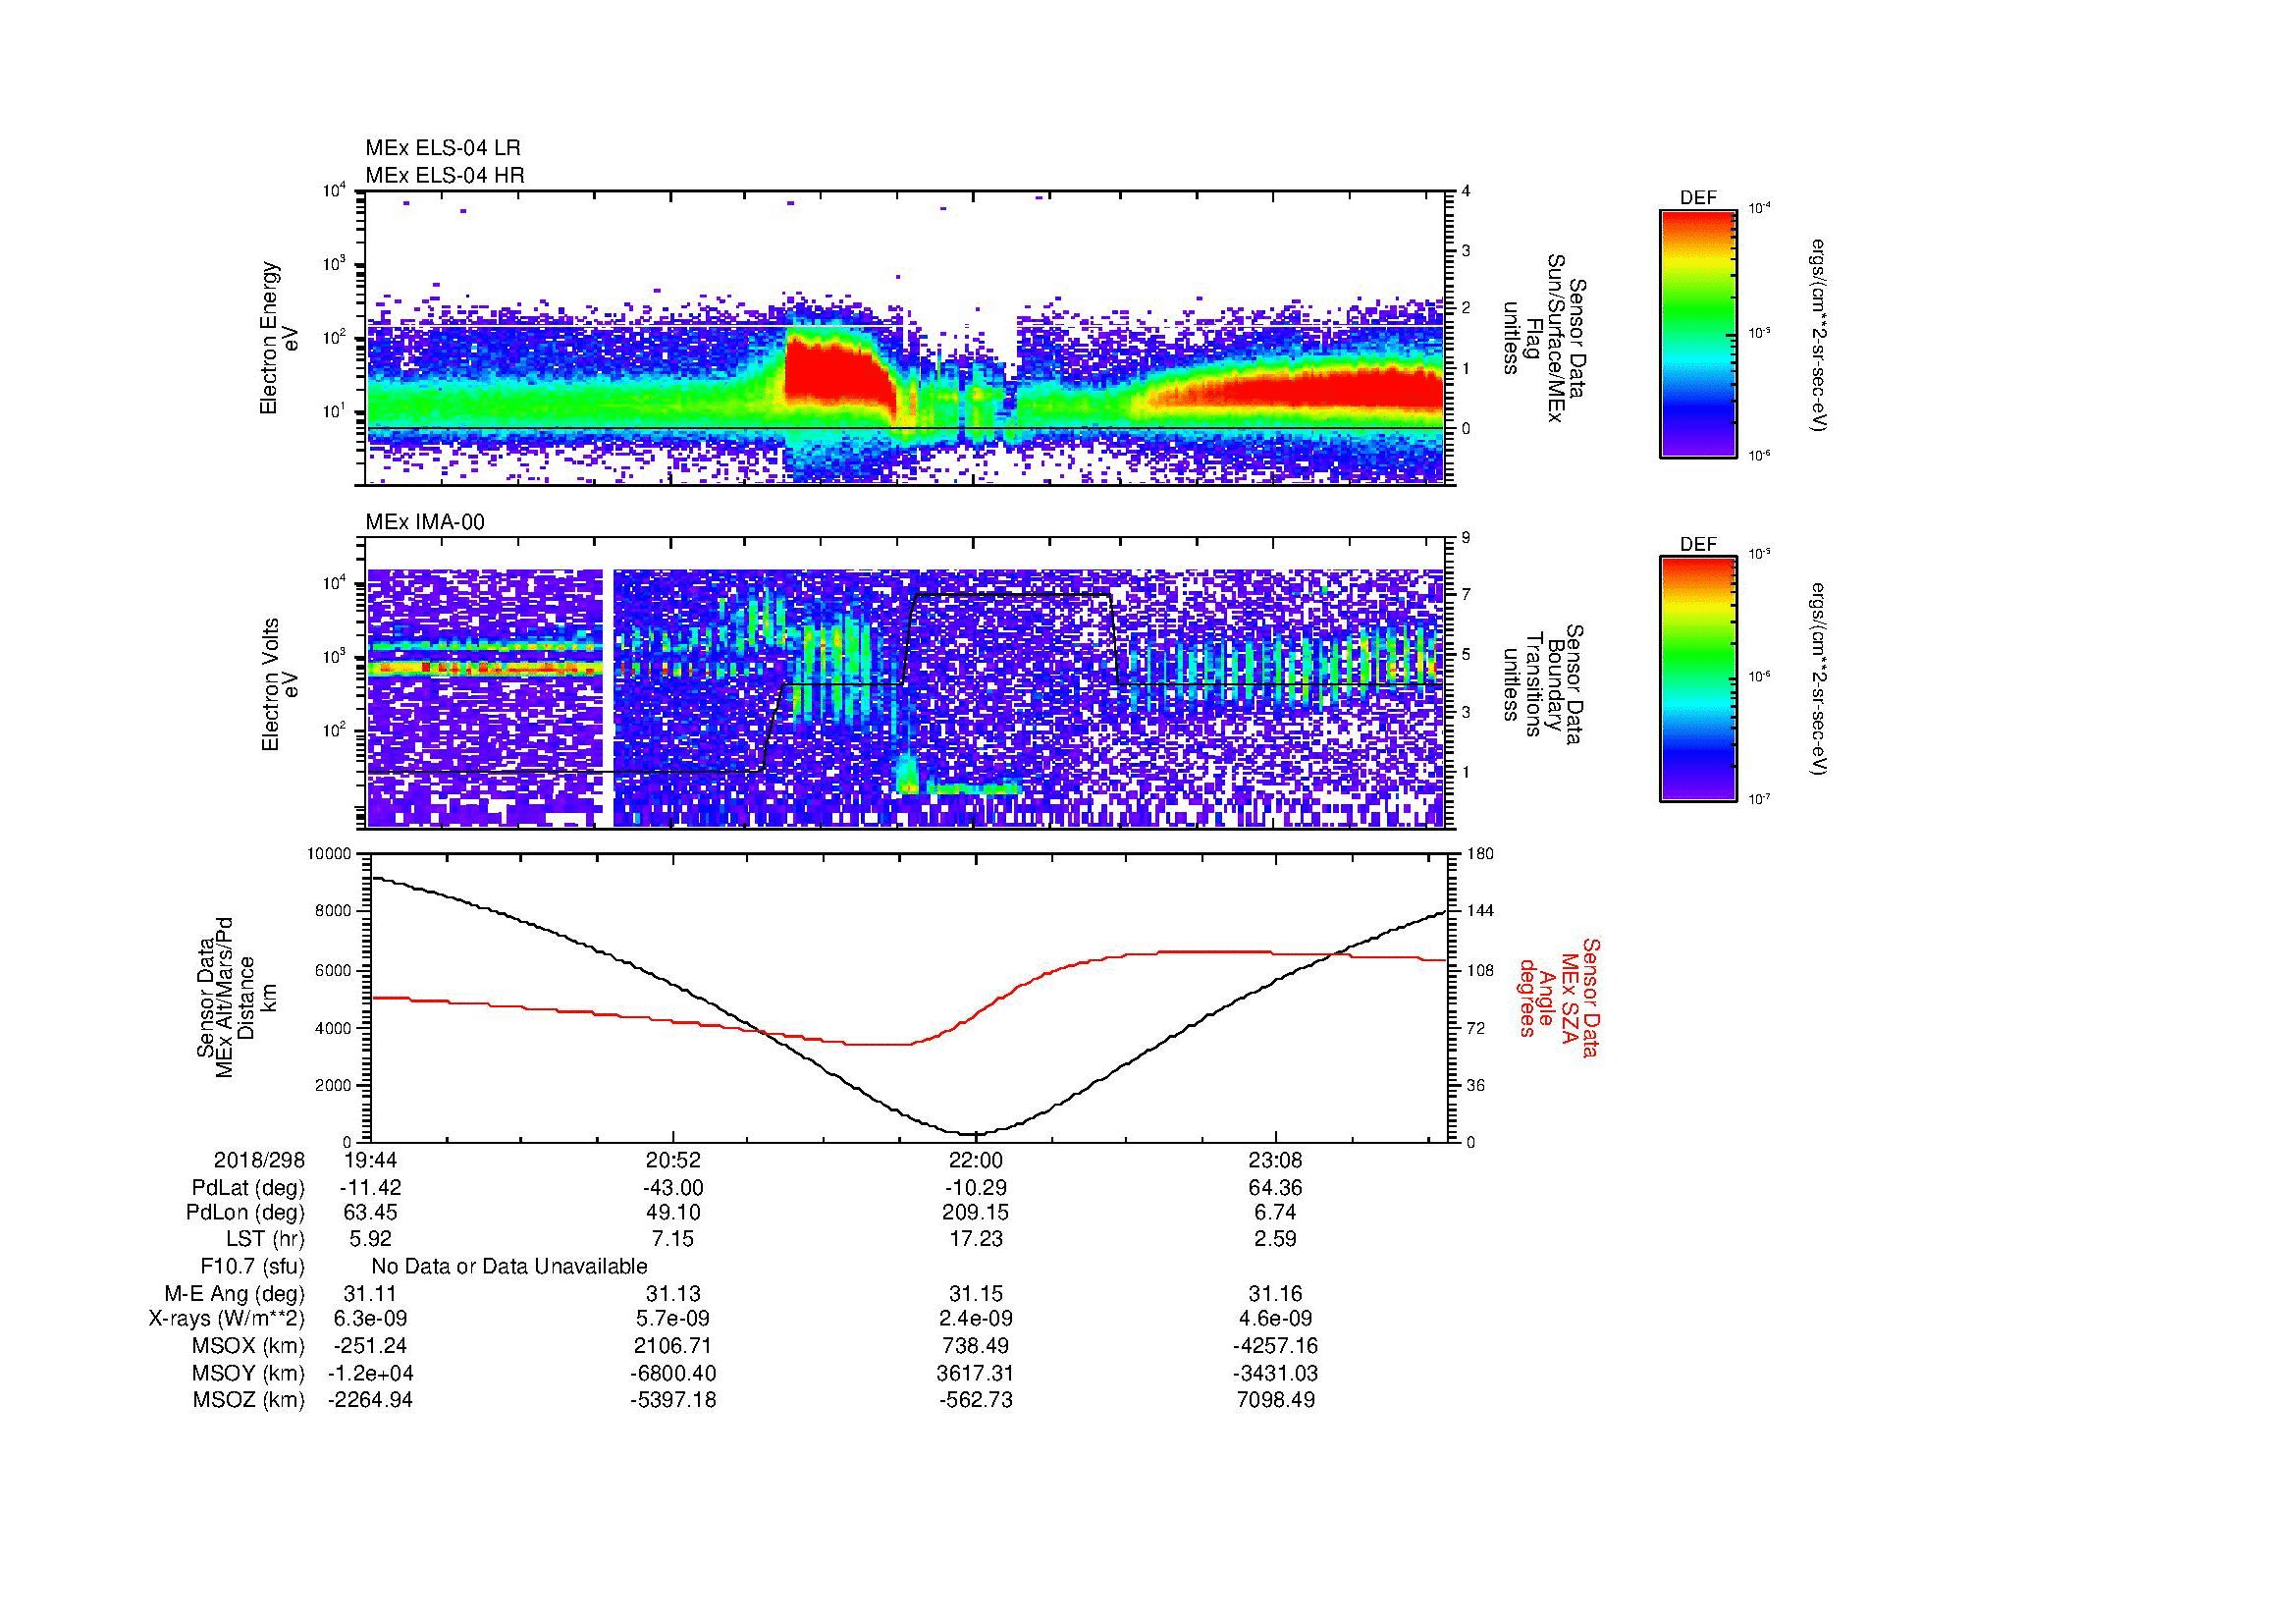Click the PdLat value '-43.00'
The width and height of the screenshot is (2296, 1623).
tap(673, 1188)
